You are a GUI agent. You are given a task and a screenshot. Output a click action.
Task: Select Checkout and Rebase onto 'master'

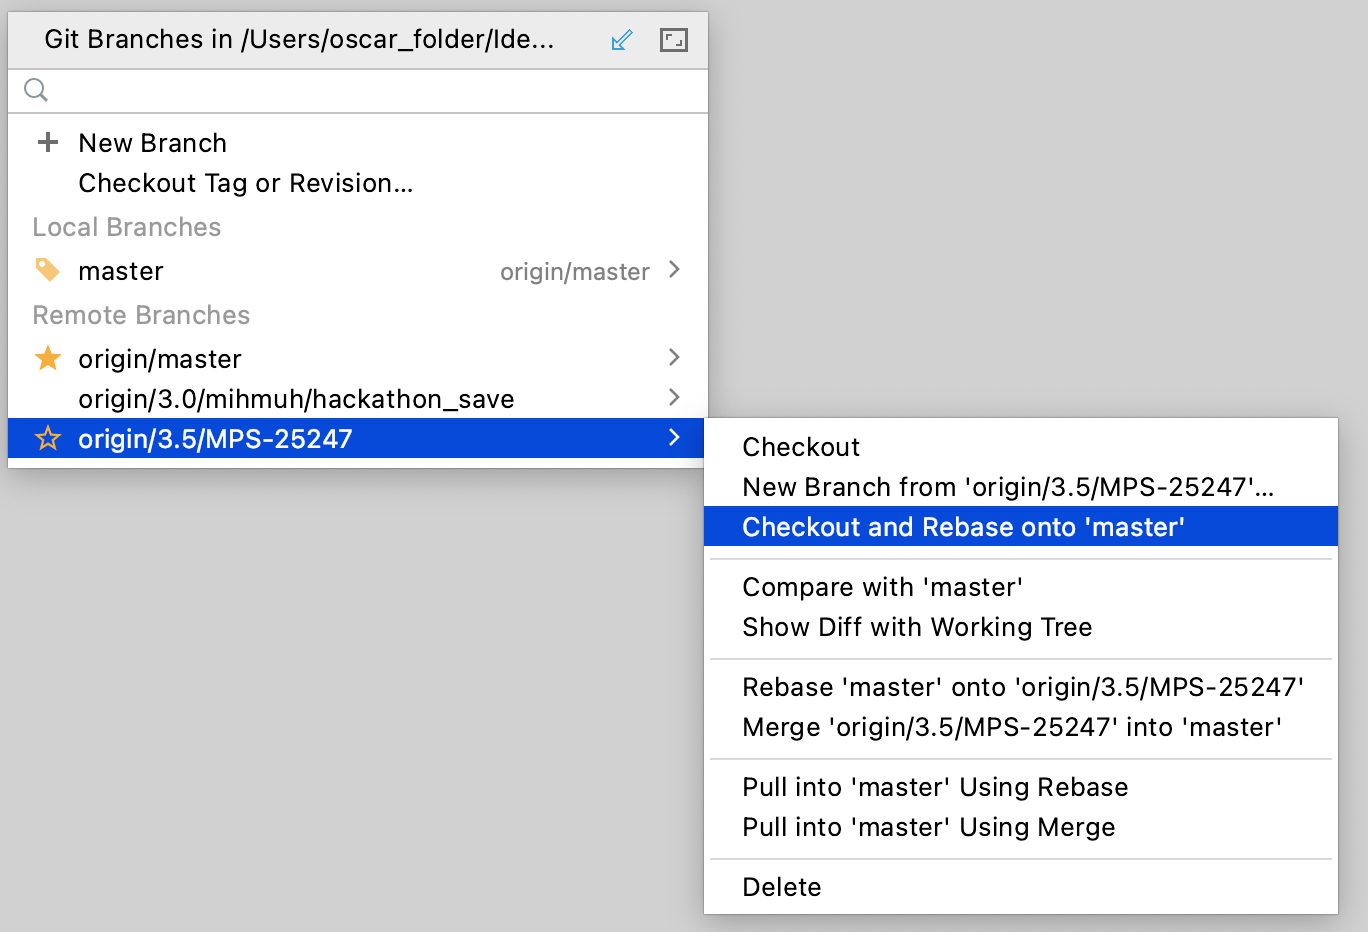[x=963, y=527]
